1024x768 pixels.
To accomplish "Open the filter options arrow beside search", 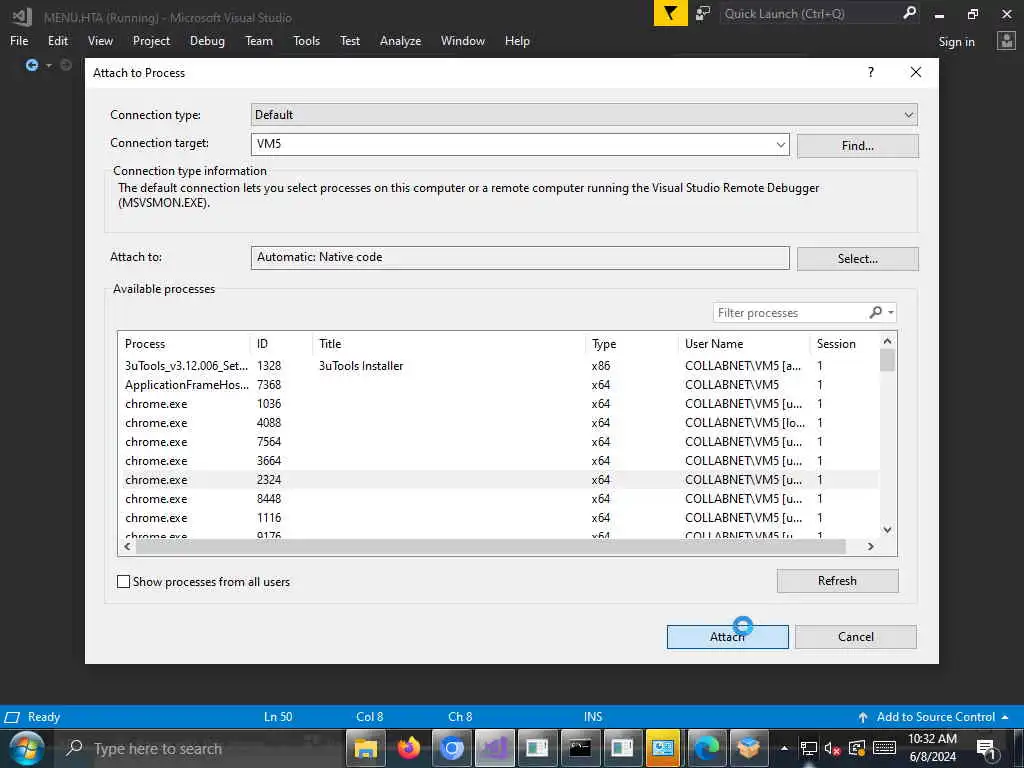I will 891,313.
